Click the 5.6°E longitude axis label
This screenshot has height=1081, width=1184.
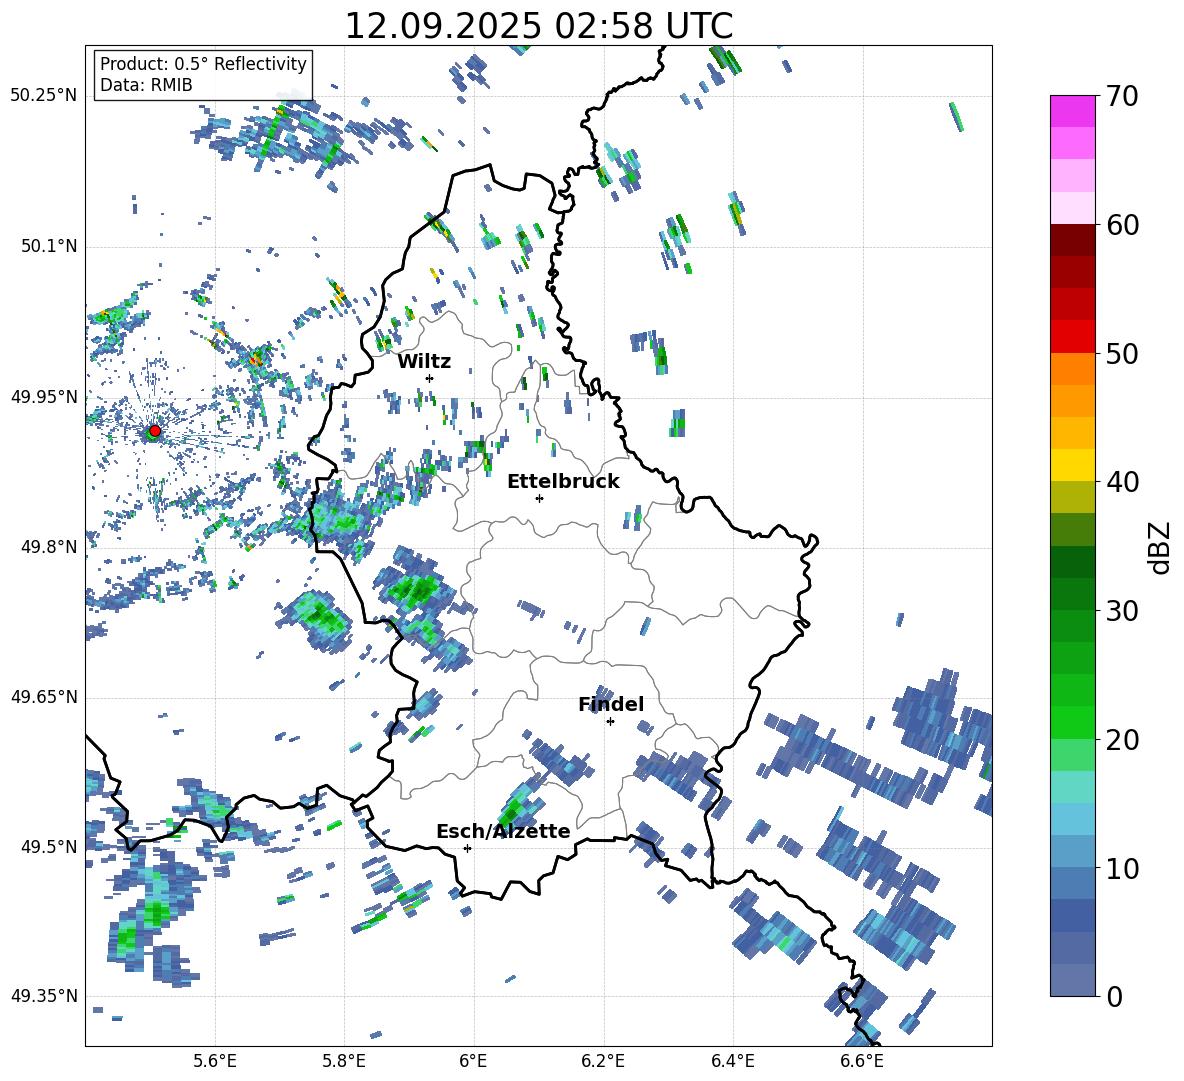click(215, 1061)
